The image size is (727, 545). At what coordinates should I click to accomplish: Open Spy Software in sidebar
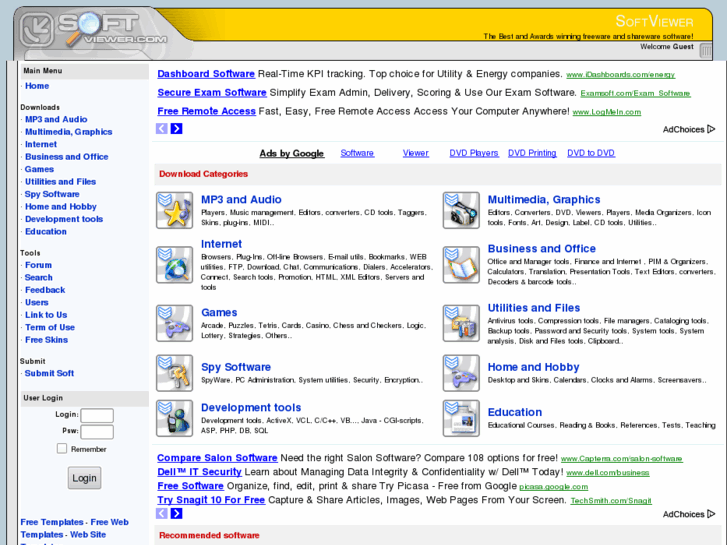tap(52, 194)
